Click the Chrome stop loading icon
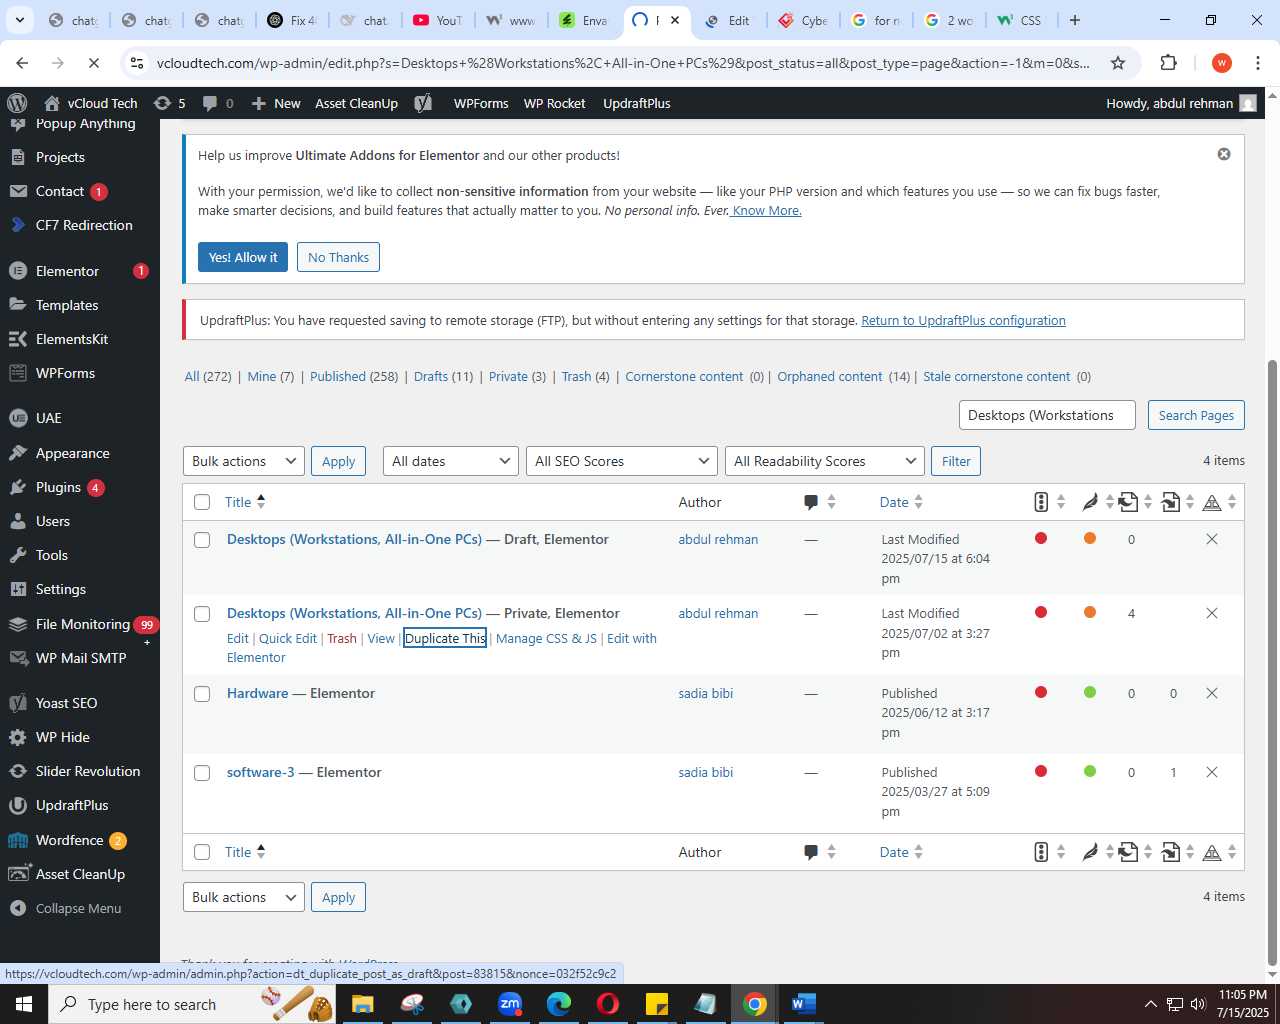This screenshot has width=1280, height=1024. point(93,63)
